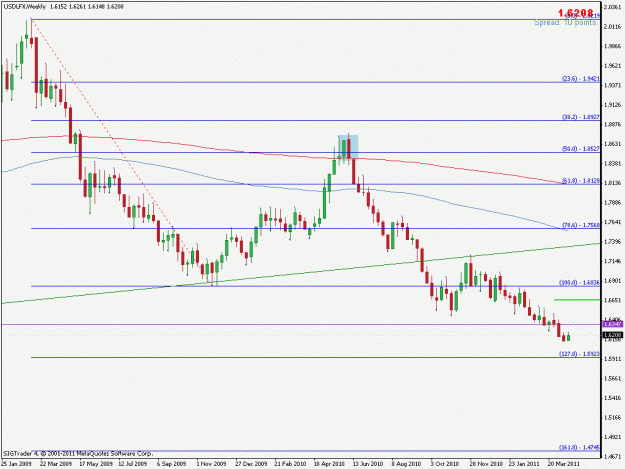Click the 23 Jan 2011 date label
625x469 pixels.
pyautogui.click(x=524, y=464)
